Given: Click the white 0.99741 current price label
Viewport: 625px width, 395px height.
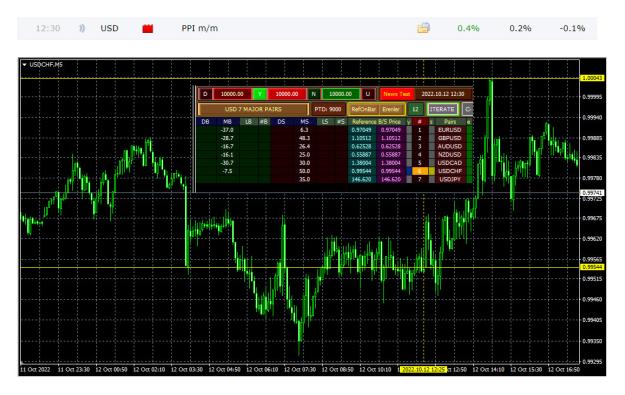Looking at the screenshot, I should point(593,193).
